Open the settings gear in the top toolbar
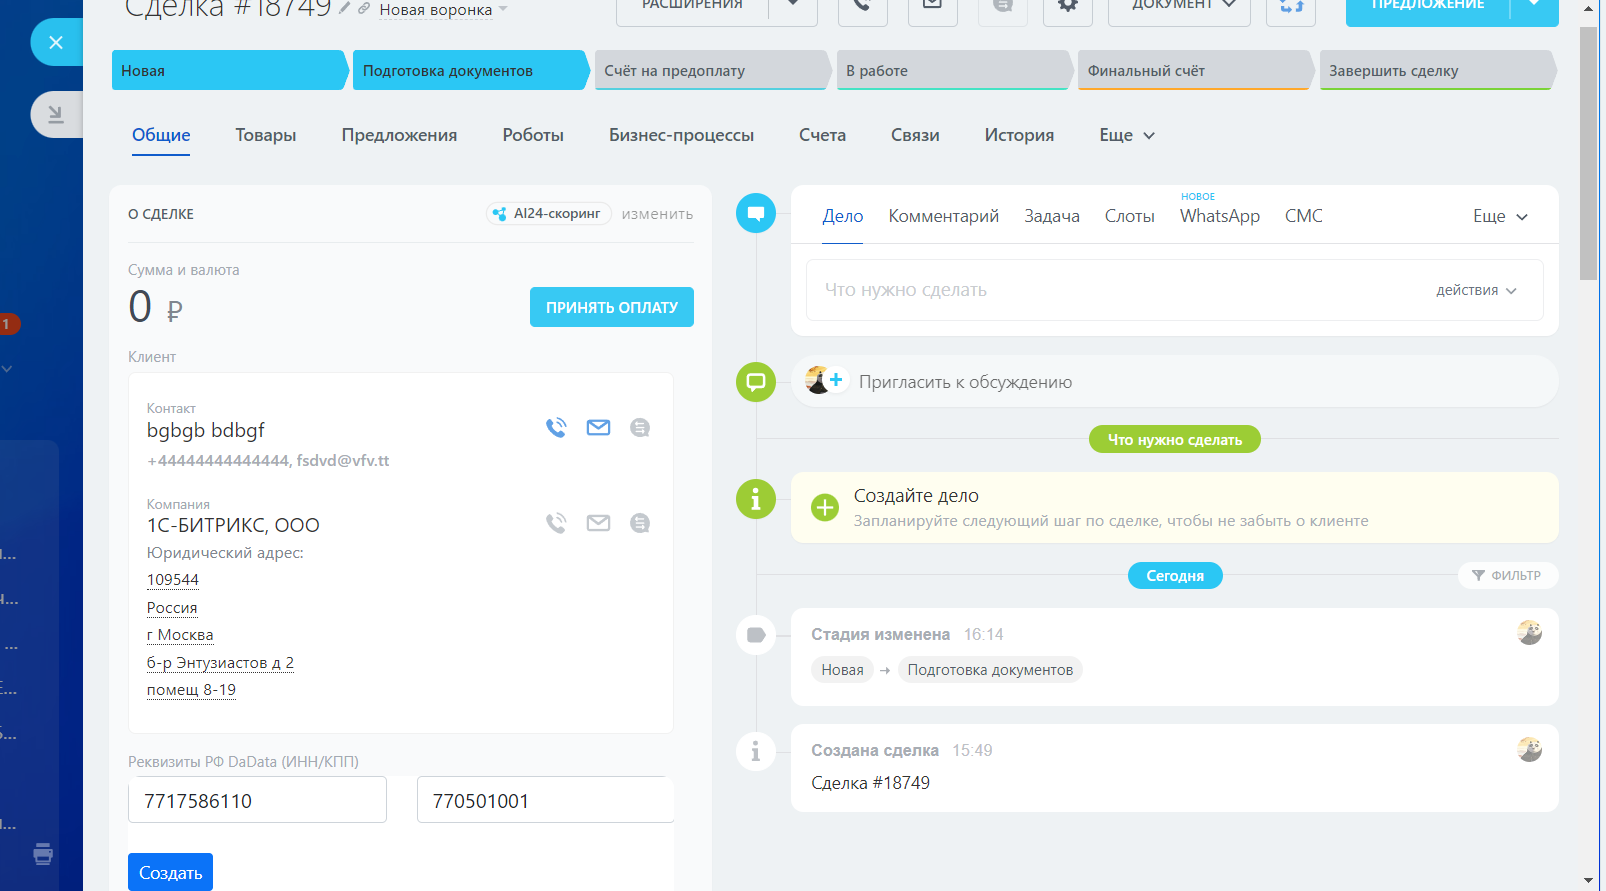The image size is (1606, 891). point(1068,6)
